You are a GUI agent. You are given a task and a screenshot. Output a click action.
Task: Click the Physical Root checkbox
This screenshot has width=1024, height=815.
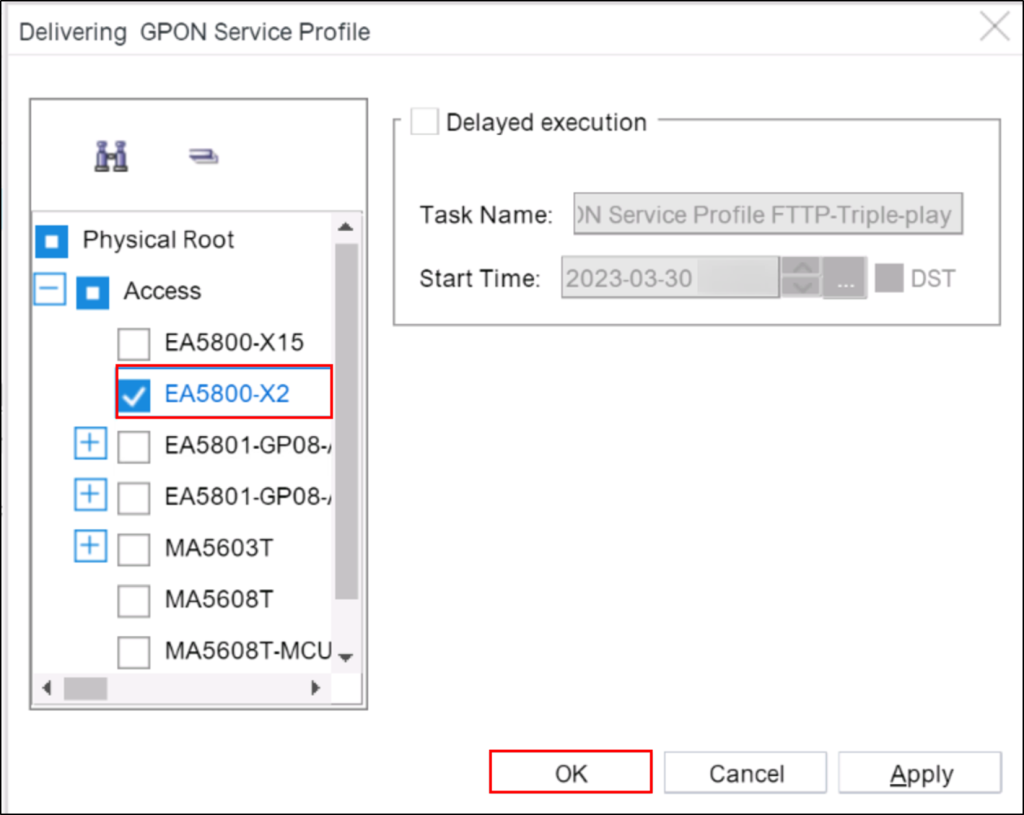click(x=50, y=240)
